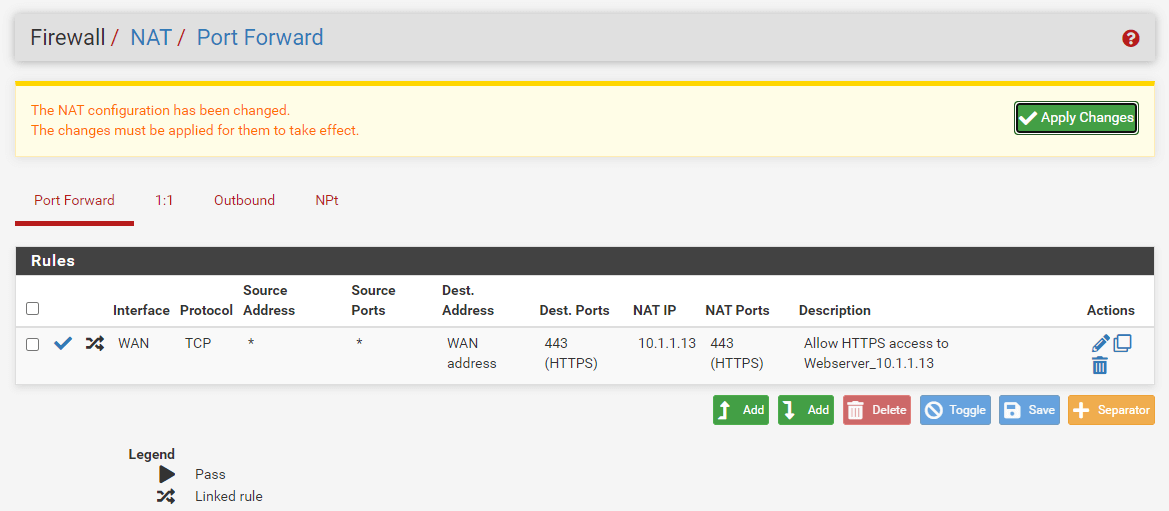The image size is (1169, 511).
Task: Click the Actions column header
Action: [1111, 310]
